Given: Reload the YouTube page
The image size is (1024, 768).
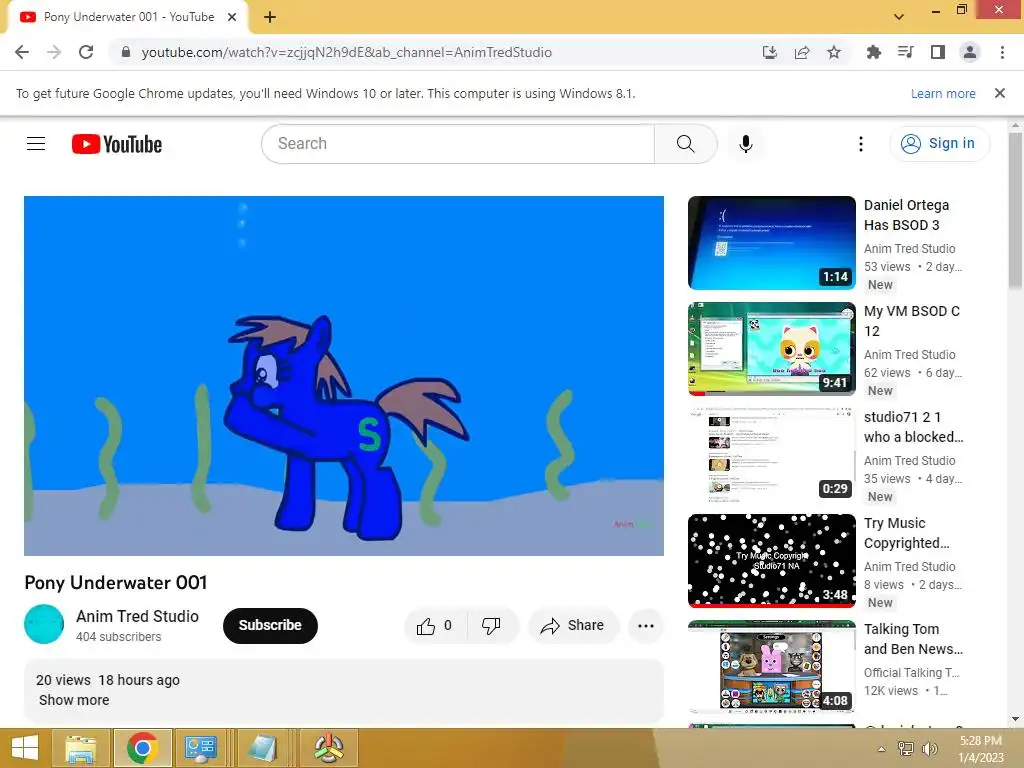Looking at the screenshot, I should click(x=86, y=52).
